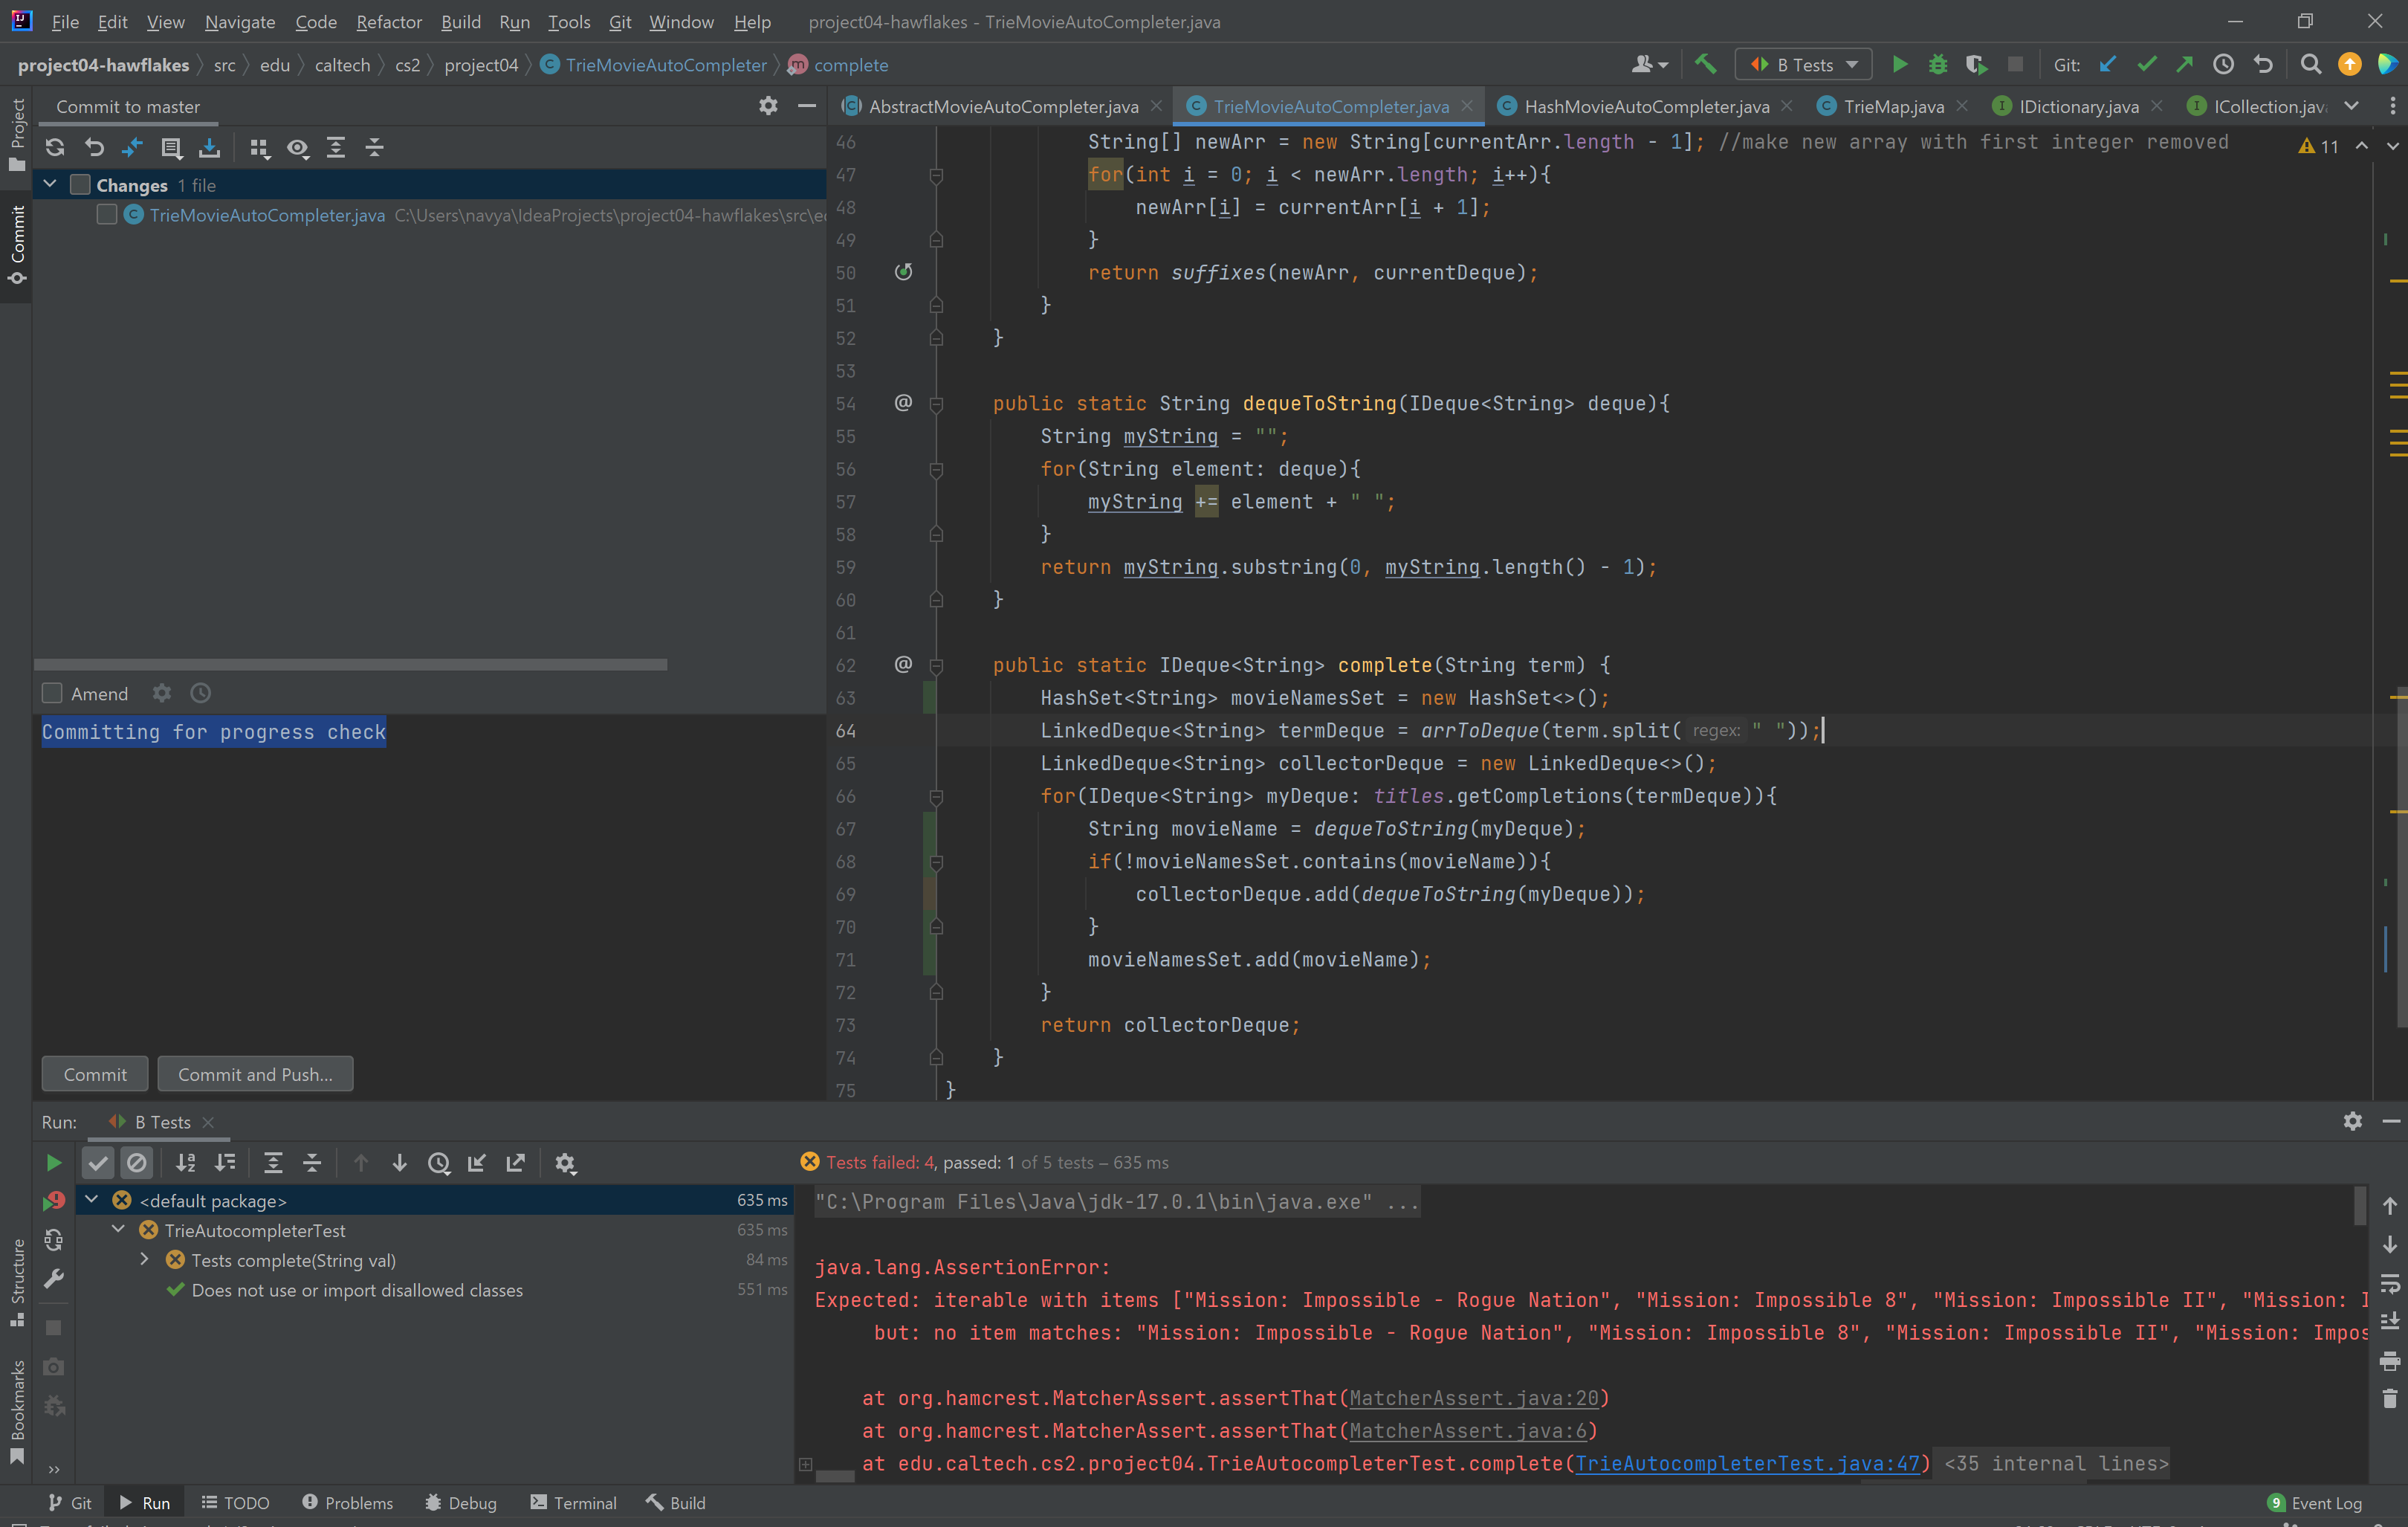Enable the Amend checkbox
This screenshot has height=1527, width=2408.
[53, 693]
